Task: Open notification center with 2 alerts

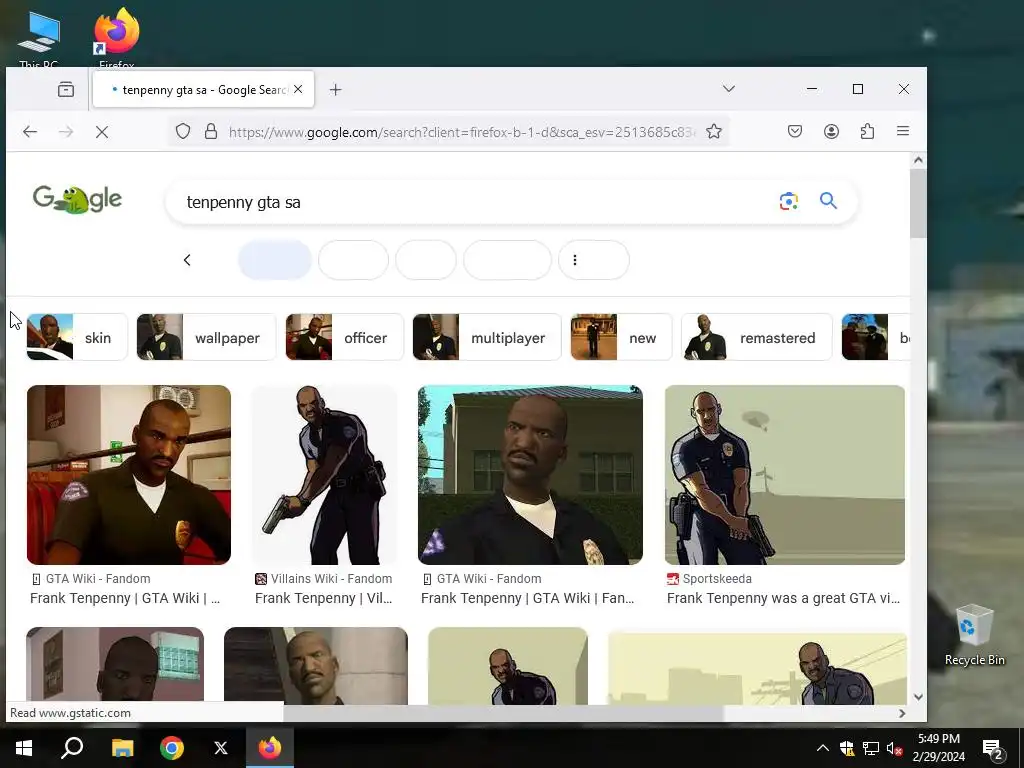Action: pos(992,748)
